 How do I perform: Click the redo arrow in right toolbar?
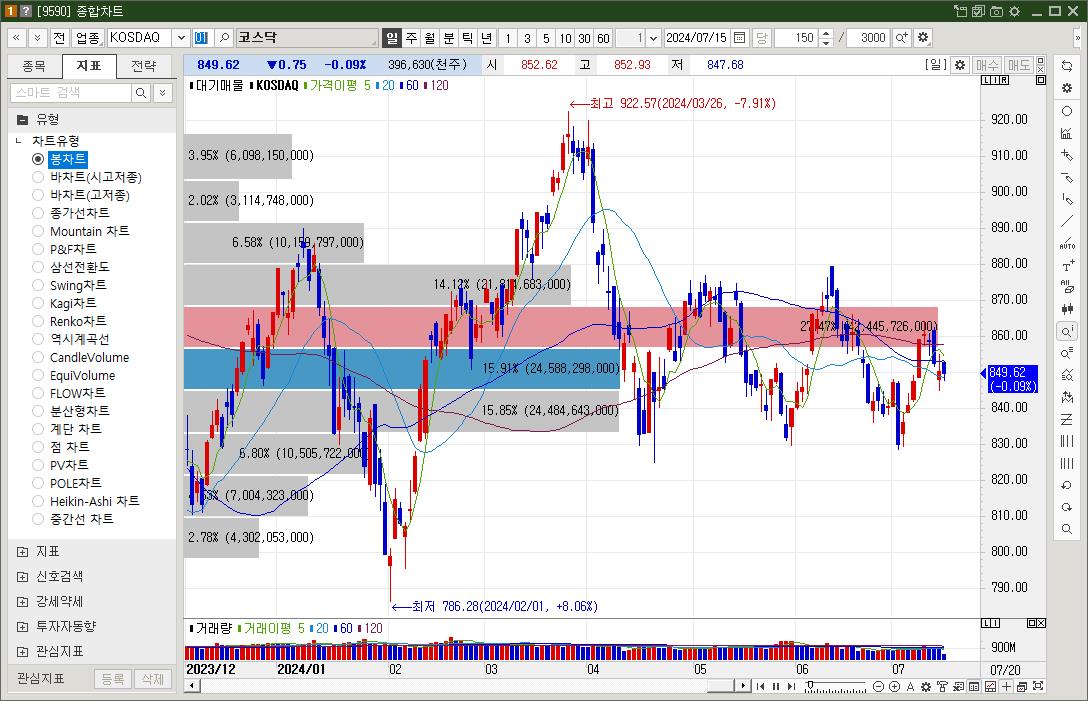coord(1067,507)
